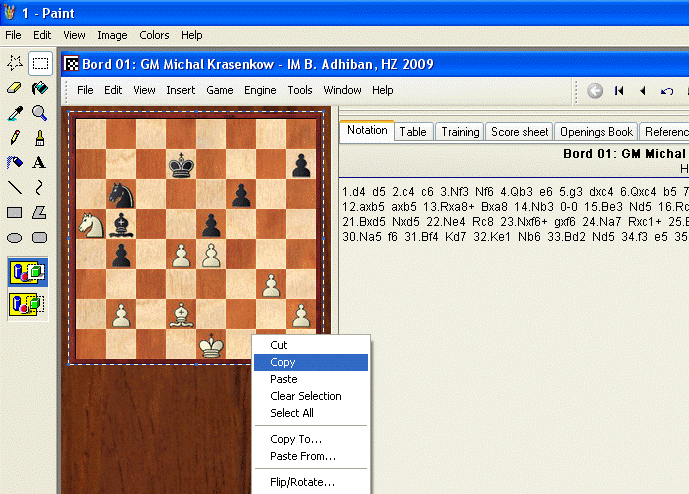Enable opaque selection mode option
The width and height of the screenshot is (689, 494).
click(27, 272)
